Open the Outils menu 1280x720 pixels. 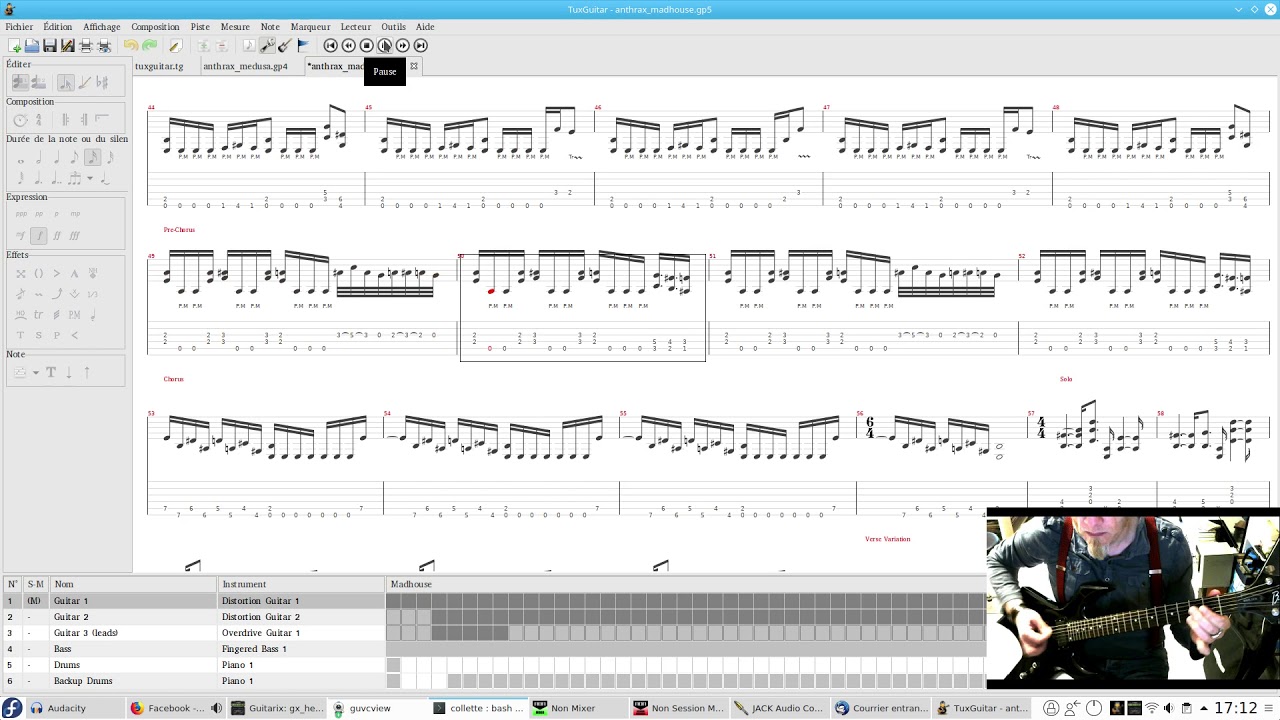coord(393,27)
